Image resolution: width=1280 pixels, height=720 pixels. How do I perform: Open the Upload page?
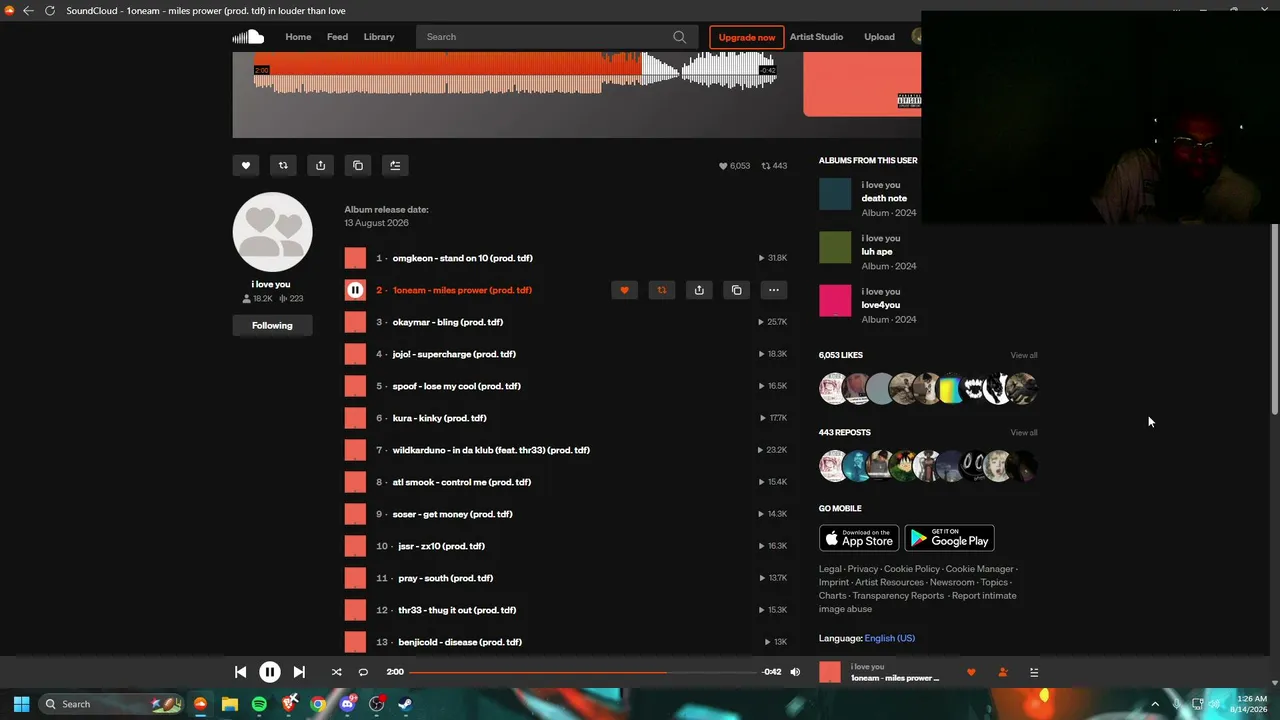pos(880,37)
